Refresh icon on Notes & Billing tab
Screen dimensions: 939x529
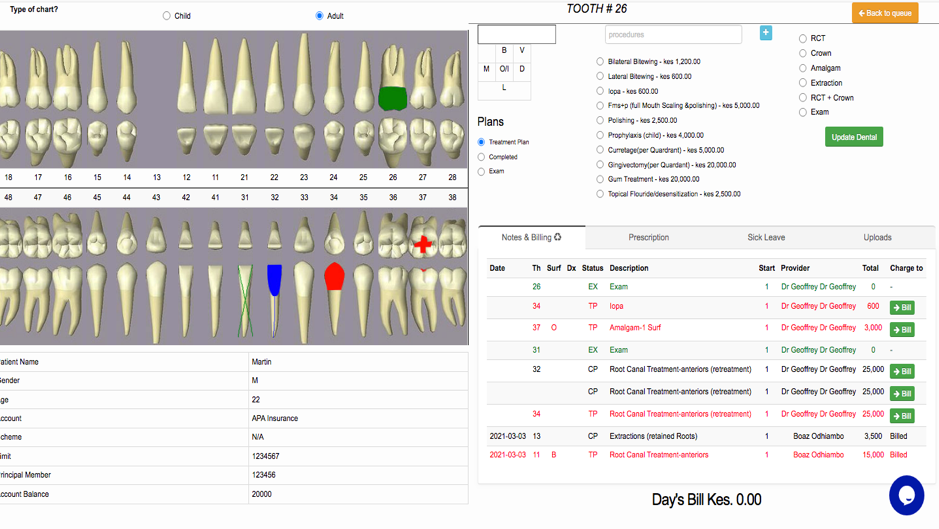coord(558,238)
